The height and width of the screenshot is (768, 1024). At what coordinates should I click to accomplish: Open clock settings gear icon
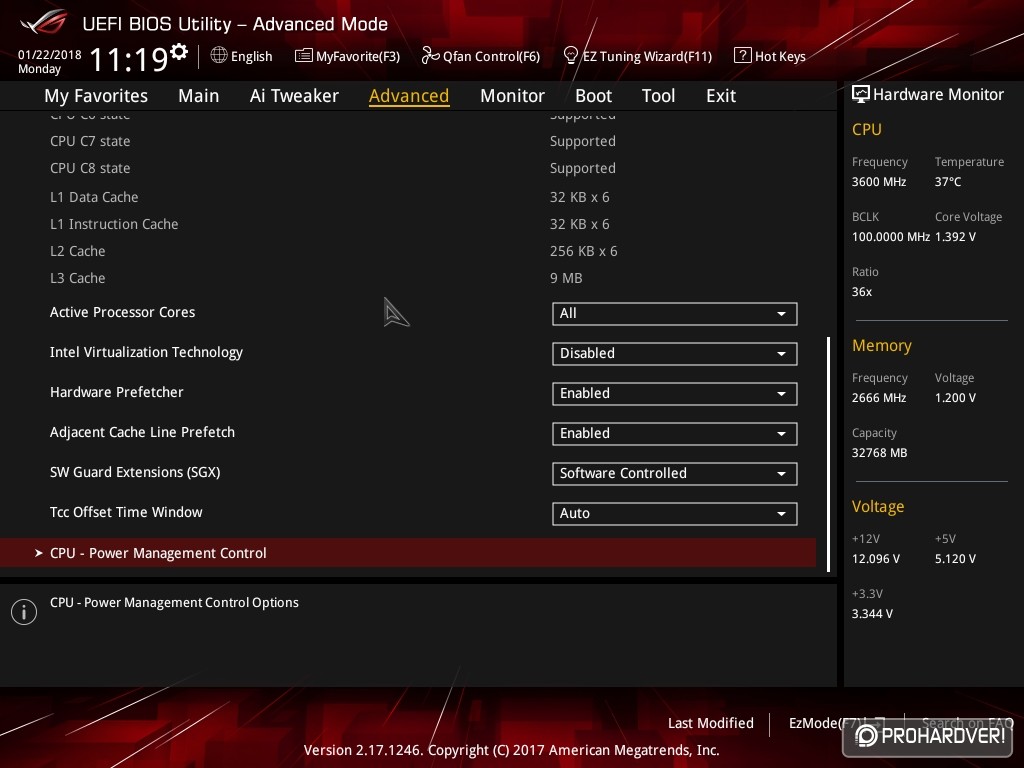click(179, 52)
